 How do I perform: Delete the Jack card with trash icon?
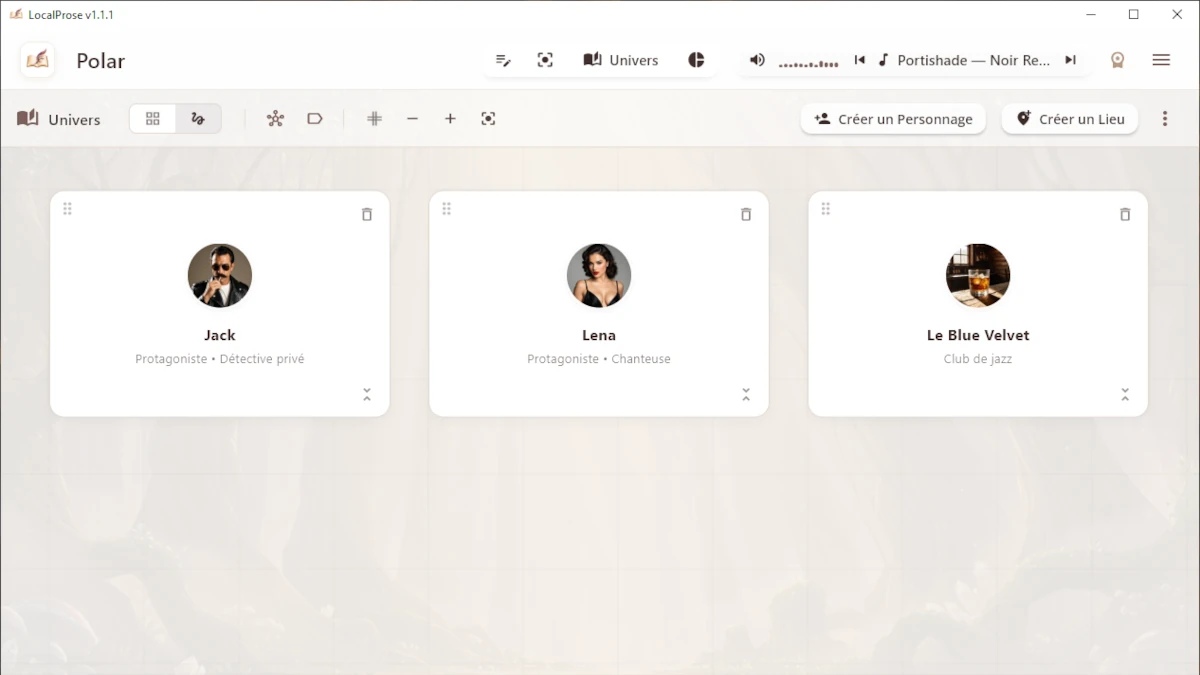click(367, 214)
